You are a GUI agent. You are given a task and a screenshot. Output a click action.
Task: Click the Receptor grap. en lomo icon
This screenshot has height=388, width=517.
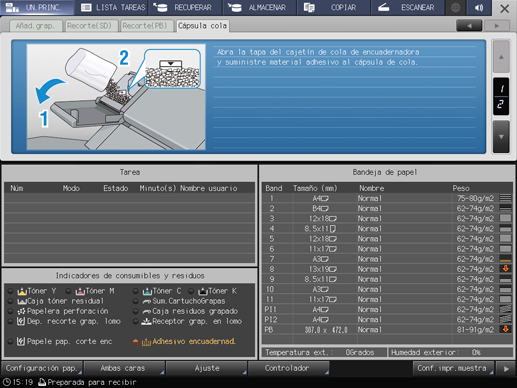(147, 321)
